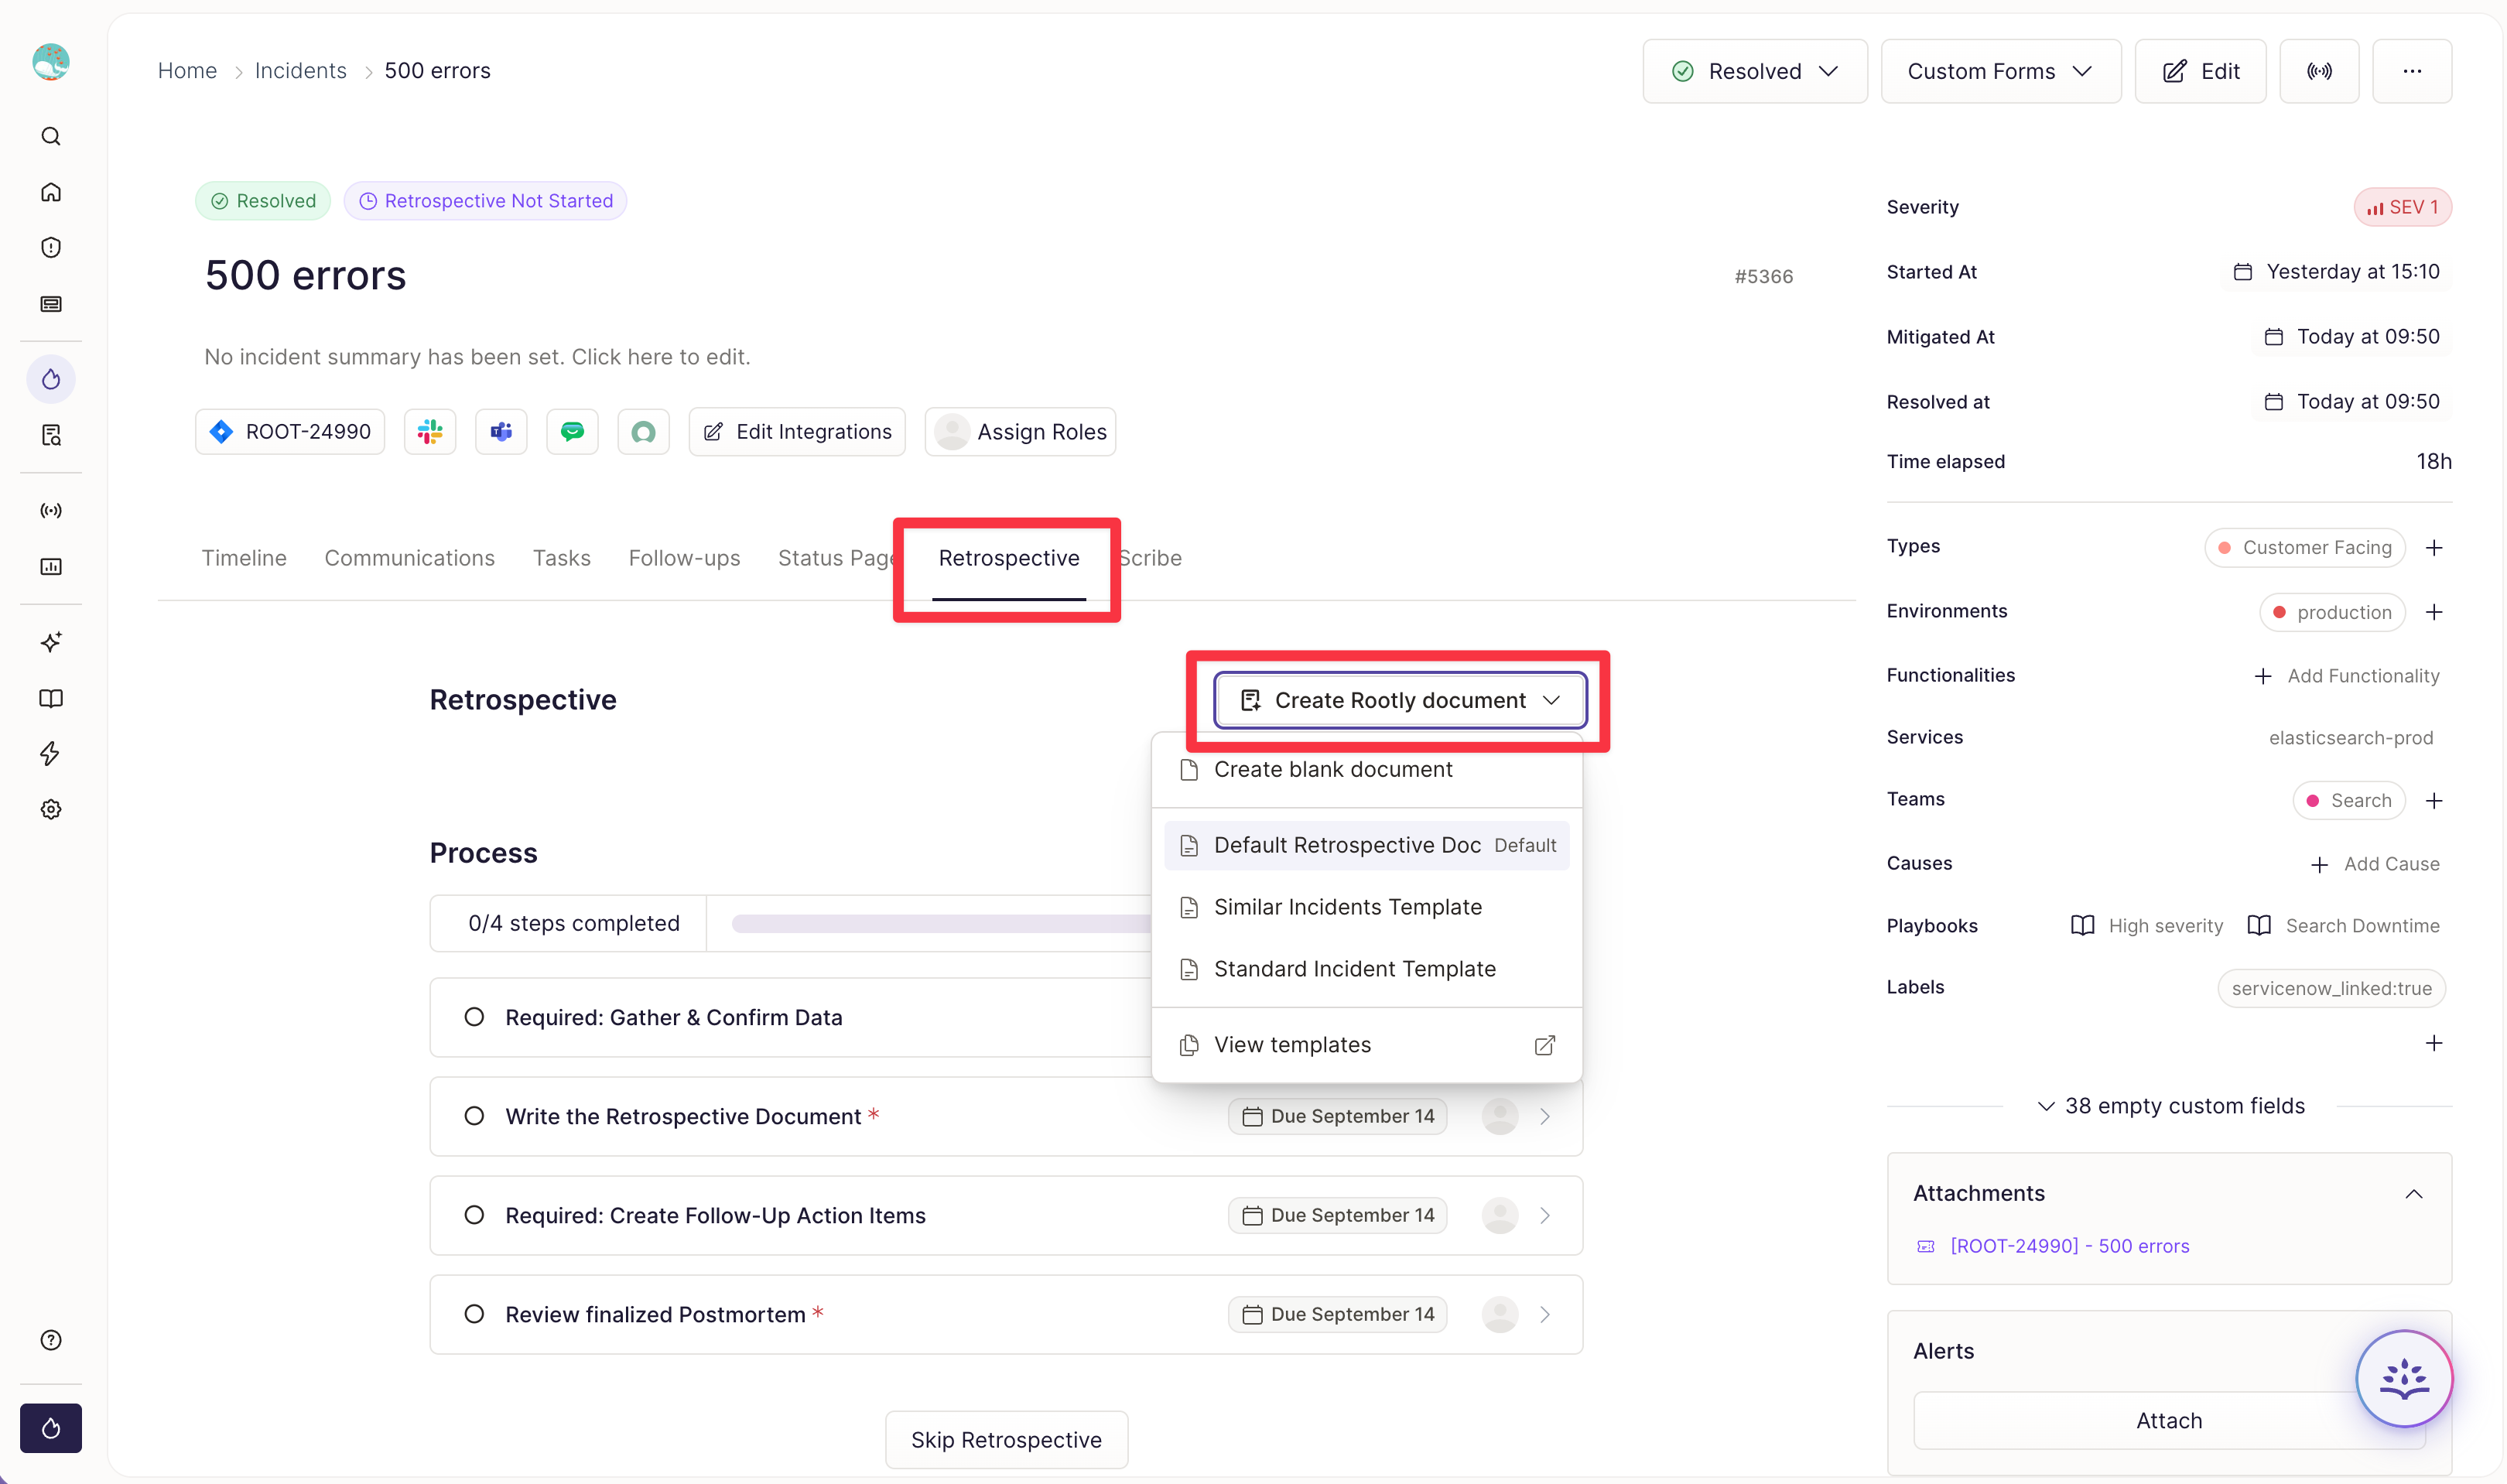
Task: Open the metrics chart icon in sidebar
Action: click(51, 567)
